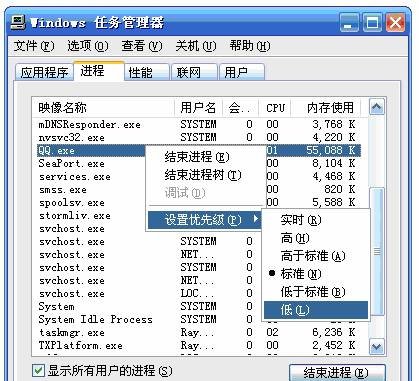
Task: Switch to the 应用程序 tab
Action: click(x=44, y=72)
